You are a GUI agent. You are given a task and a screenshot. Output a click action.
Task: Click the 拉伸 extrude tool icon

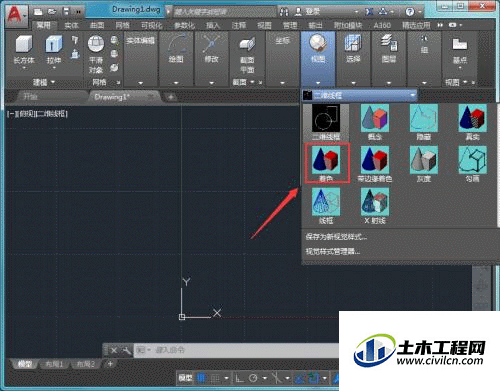[x=54, y=45]
